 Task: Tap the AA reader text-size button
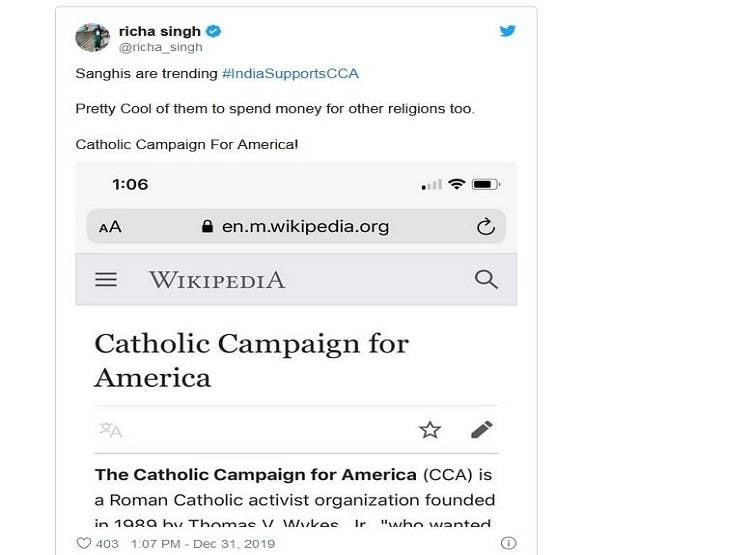pyautogui.click(x=110, y=227)
